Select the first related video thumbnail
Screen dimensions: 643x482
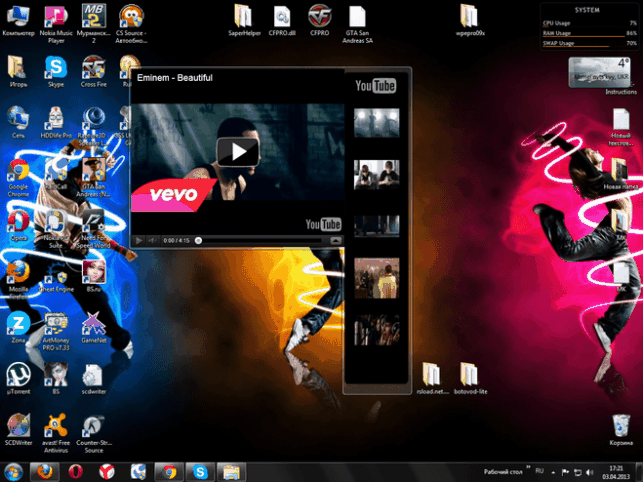(x=376, y=123)
